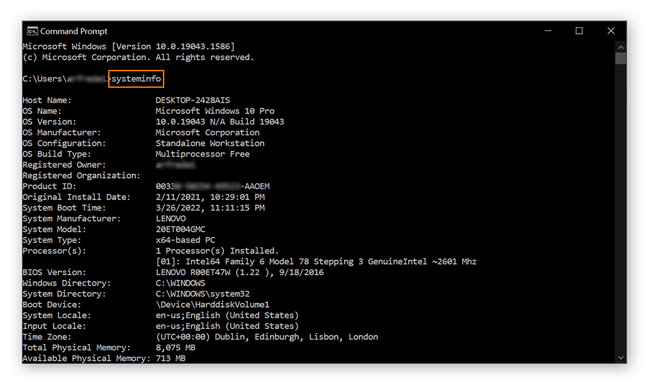
Task: Click the typed 'systeminfo' command
Action: (x=136, y=79)
